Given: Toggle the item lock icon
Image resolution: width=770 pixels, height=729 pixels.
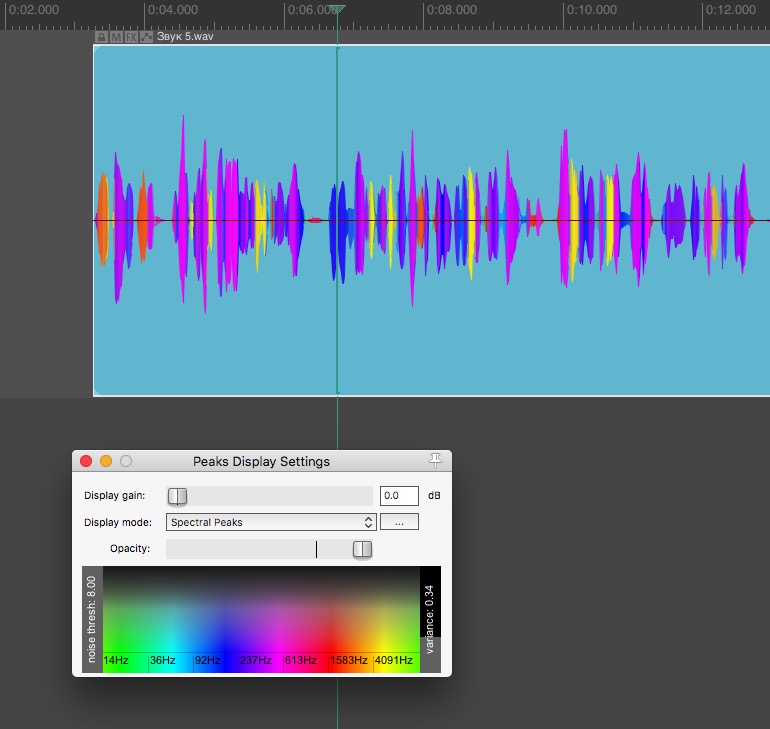Looking at the screenshot, I should click(101, 37).
